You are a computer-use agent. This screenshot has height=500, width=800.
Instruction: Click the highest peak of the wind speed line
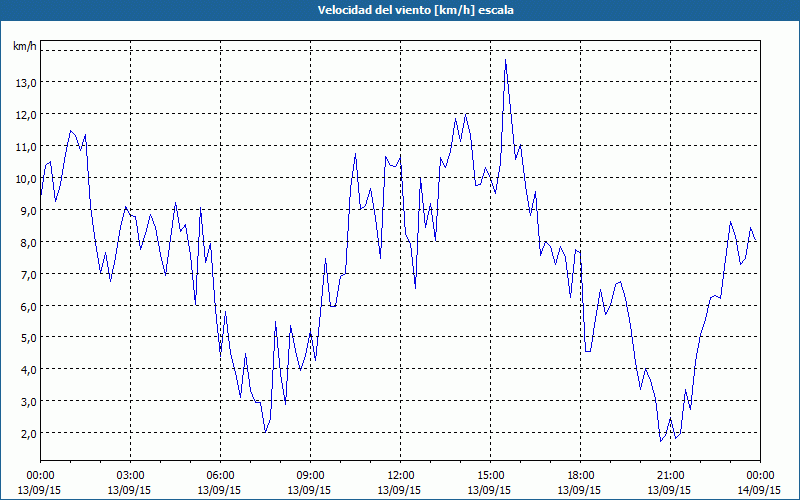pyautogui.click(x=505, y=60)
